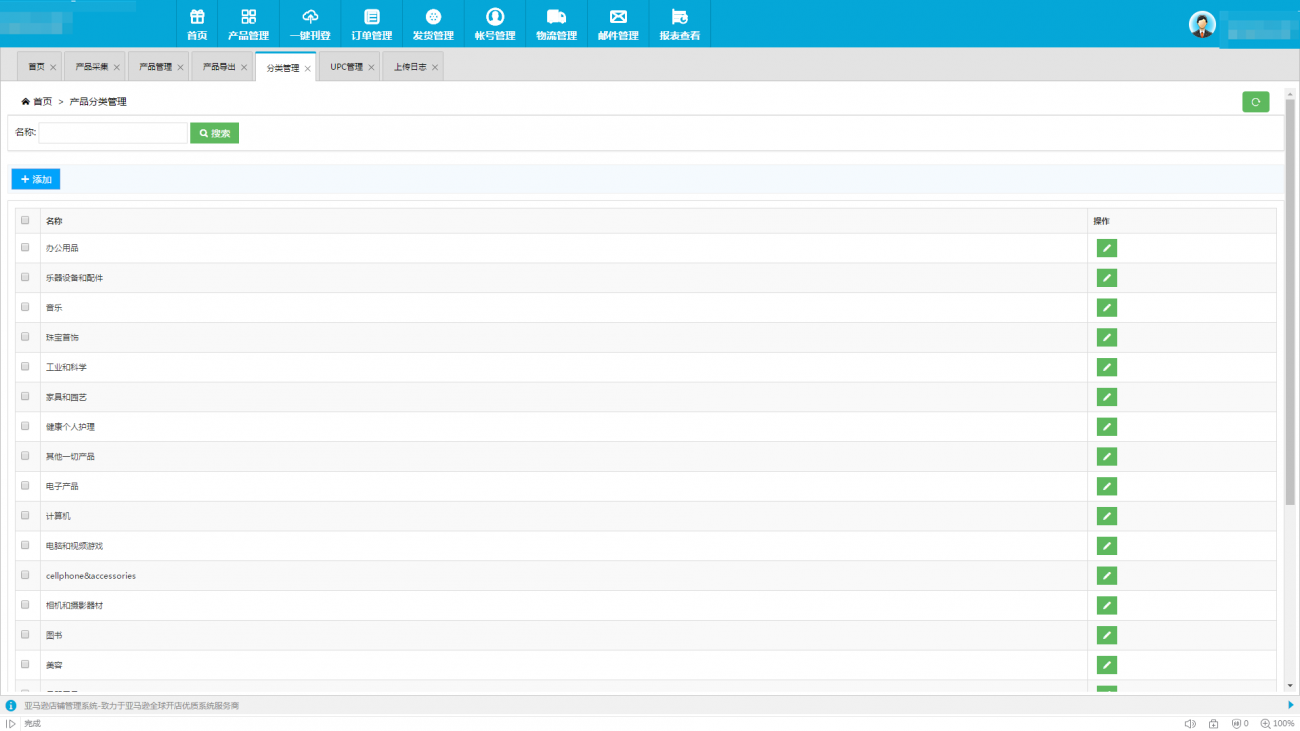The image size is (1300, 731).
Task: Click the scrollbar down arrow
Action: pyautogui.click(x=1290, y=686)
